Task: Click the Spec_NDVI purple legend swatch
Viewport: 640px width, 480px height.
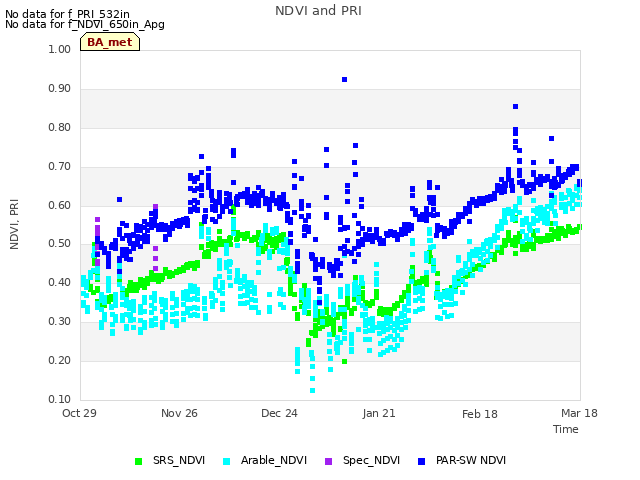Action: (329, 462)
